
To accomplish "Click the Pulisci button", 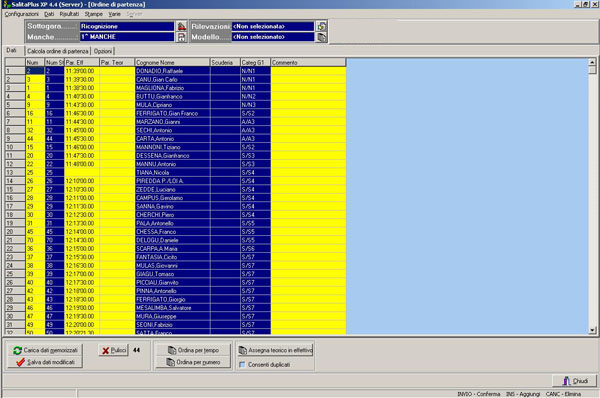I will pos(113,350).
